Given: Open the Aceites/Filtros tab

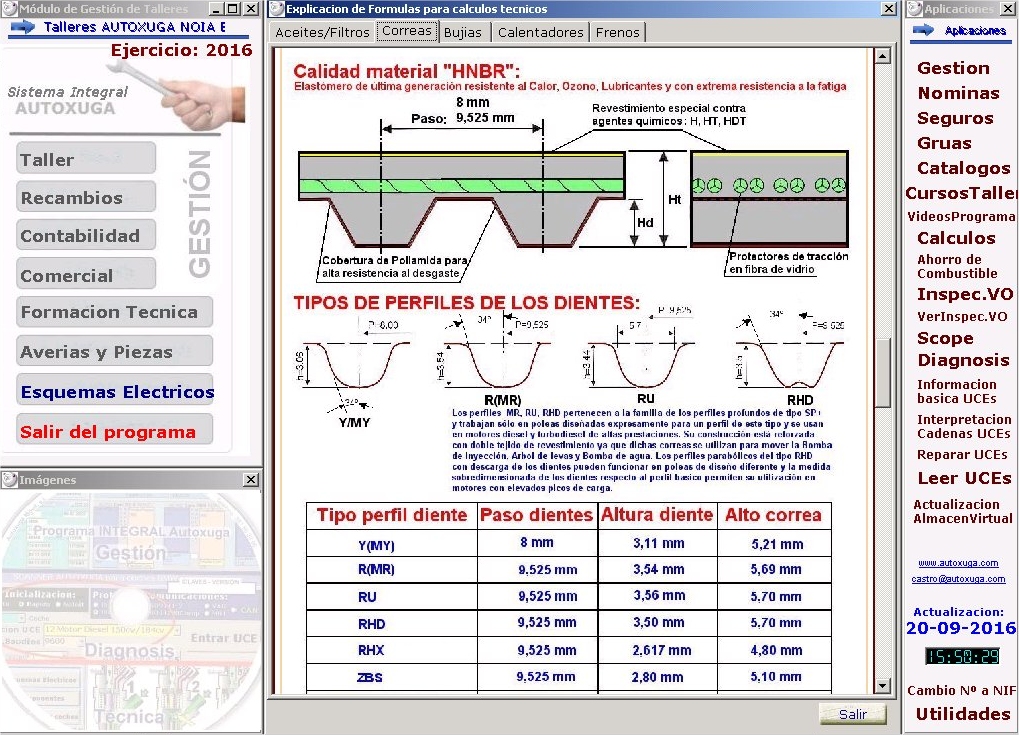Looking at the screenshot, I should point(322,32).
